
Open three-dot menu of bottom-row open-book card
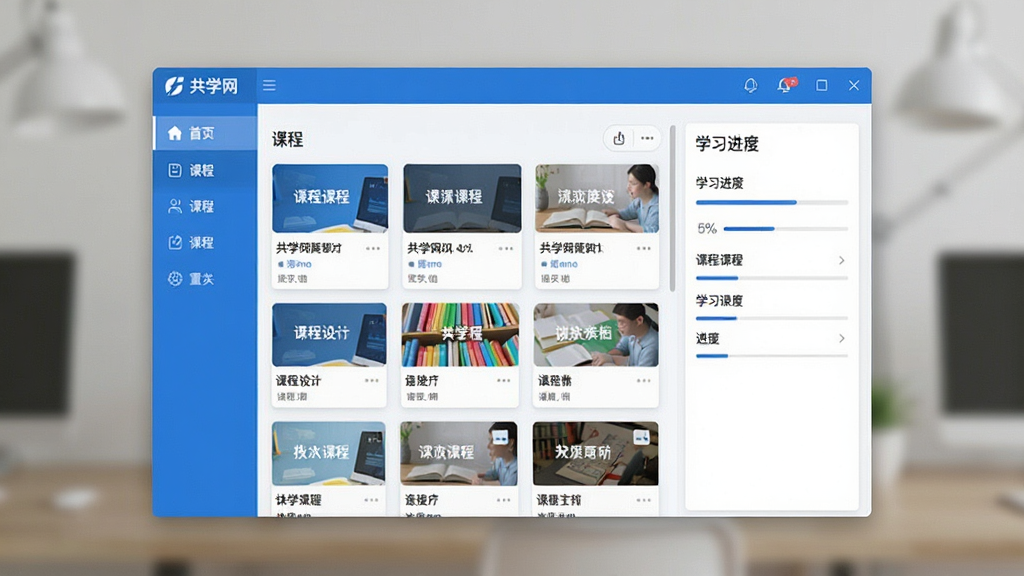(504, 500)
